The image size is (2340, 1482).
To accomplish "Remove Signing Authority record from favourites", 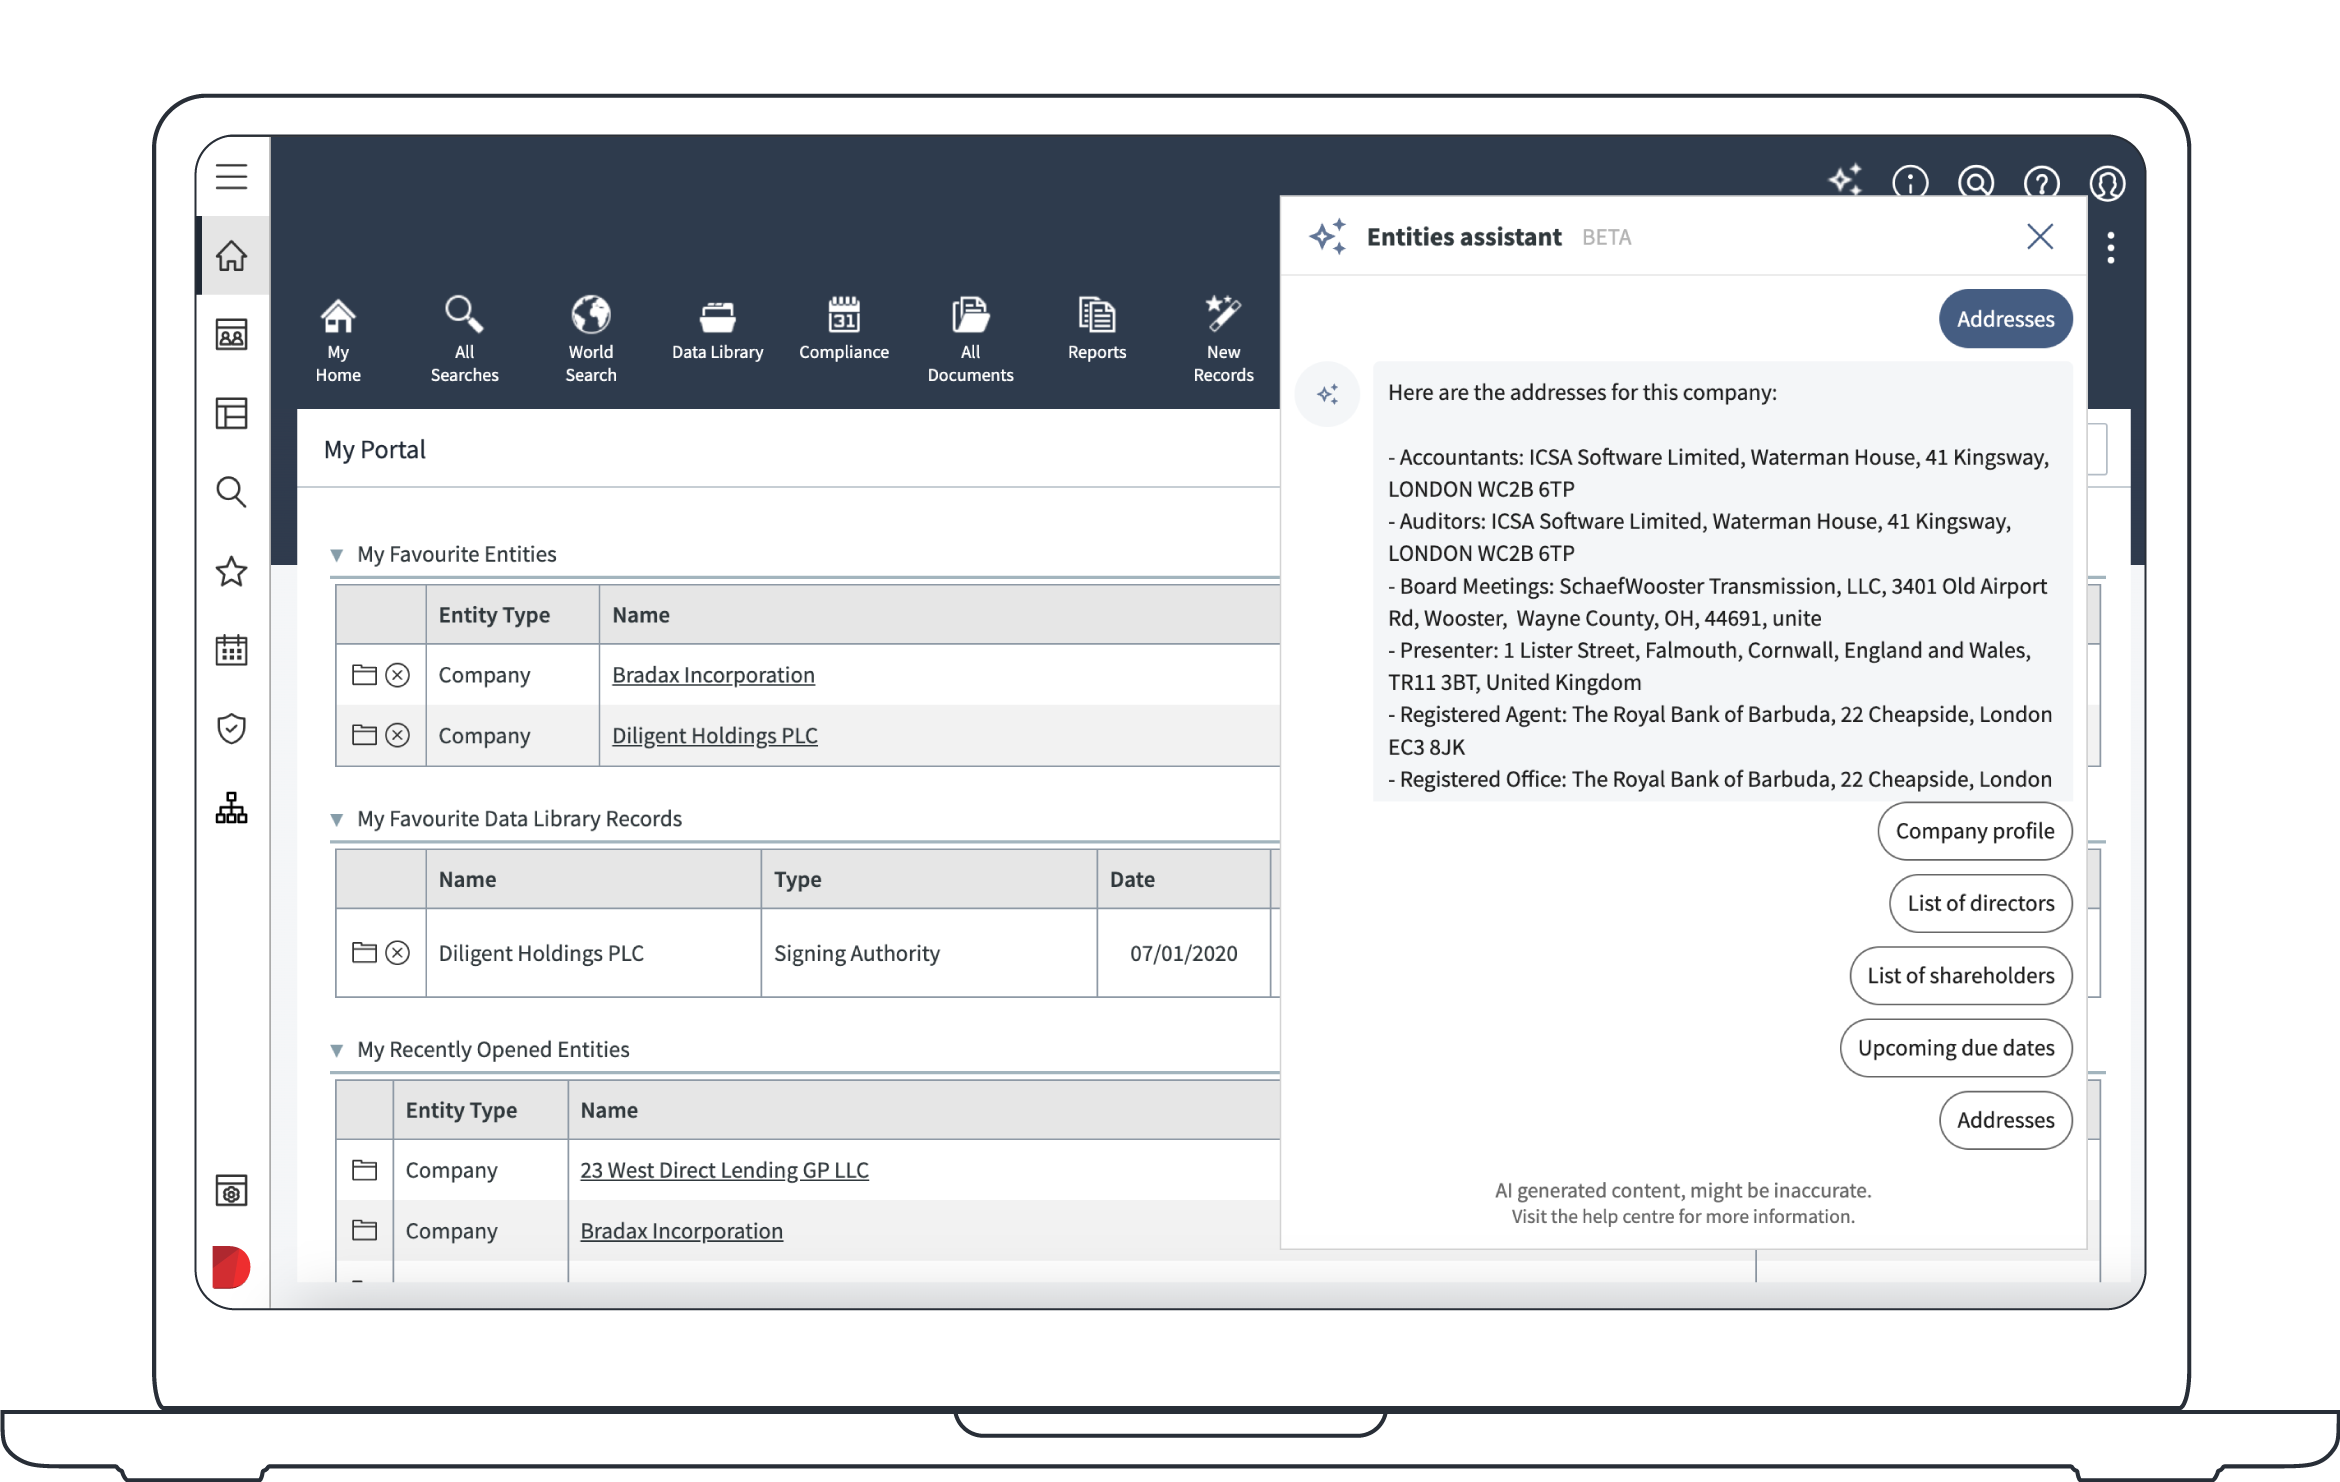I will 398,953.
